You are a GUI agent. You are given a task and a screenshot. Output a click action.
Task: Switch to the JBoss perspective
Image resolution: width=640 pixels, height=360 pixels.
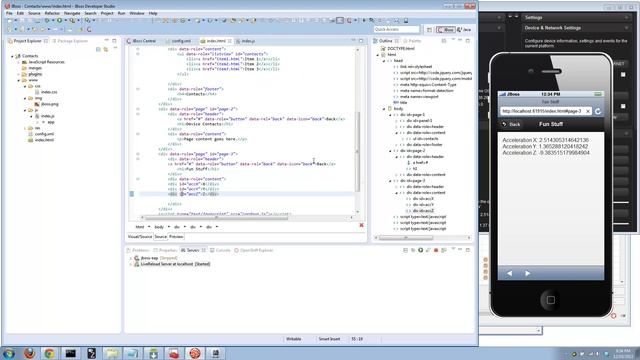445,29
